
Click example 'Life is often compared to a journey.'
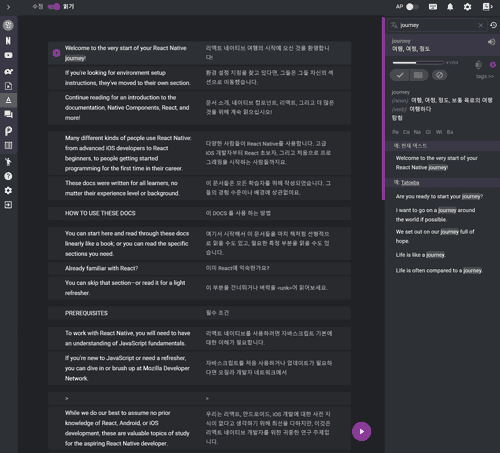439,271
